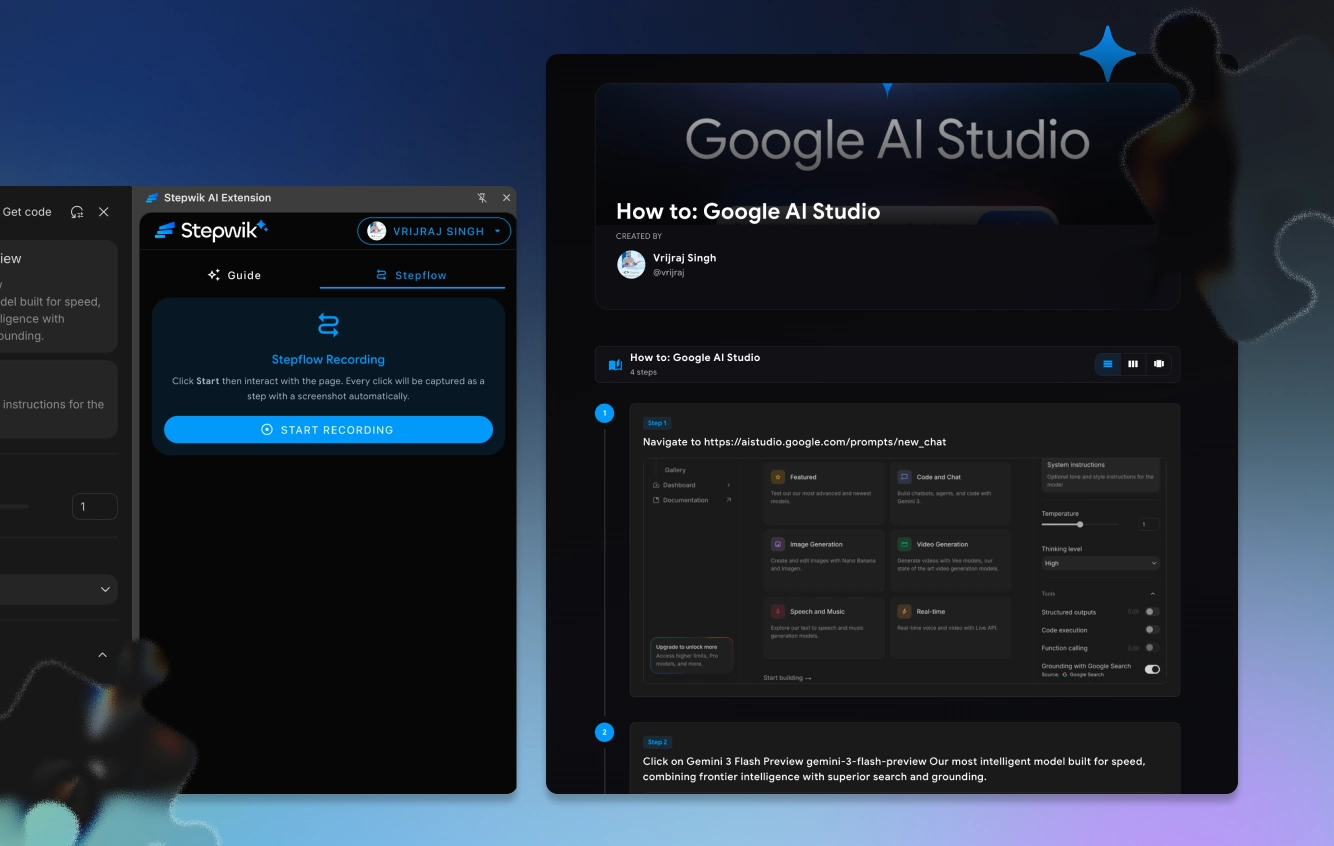Click the step 1 circle on the timeline
This screenshot has height=846, width=1334.
[x=604, y=413]
